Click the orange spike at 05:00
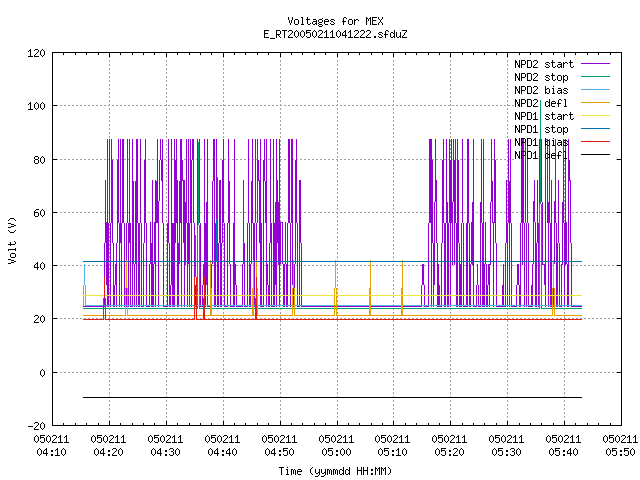Image resolution: width=640 pixels, height=480 pixels. (336, 288)
